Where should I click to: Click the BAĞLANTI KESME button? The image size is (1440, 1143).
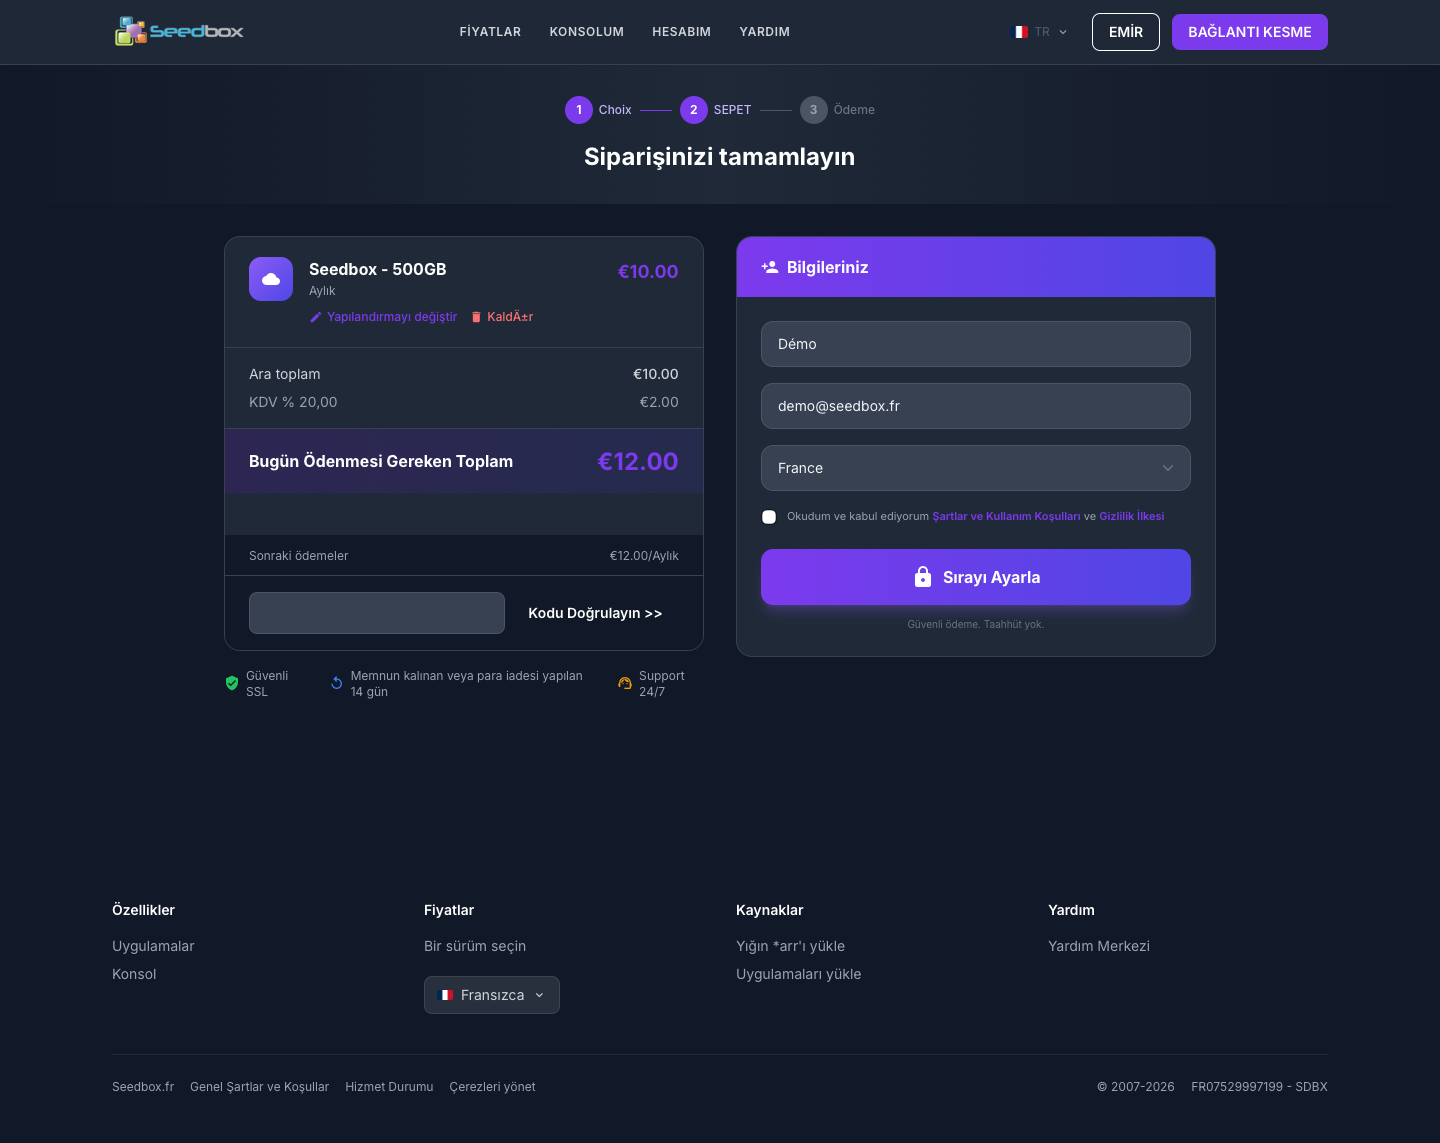[1250, 32]
